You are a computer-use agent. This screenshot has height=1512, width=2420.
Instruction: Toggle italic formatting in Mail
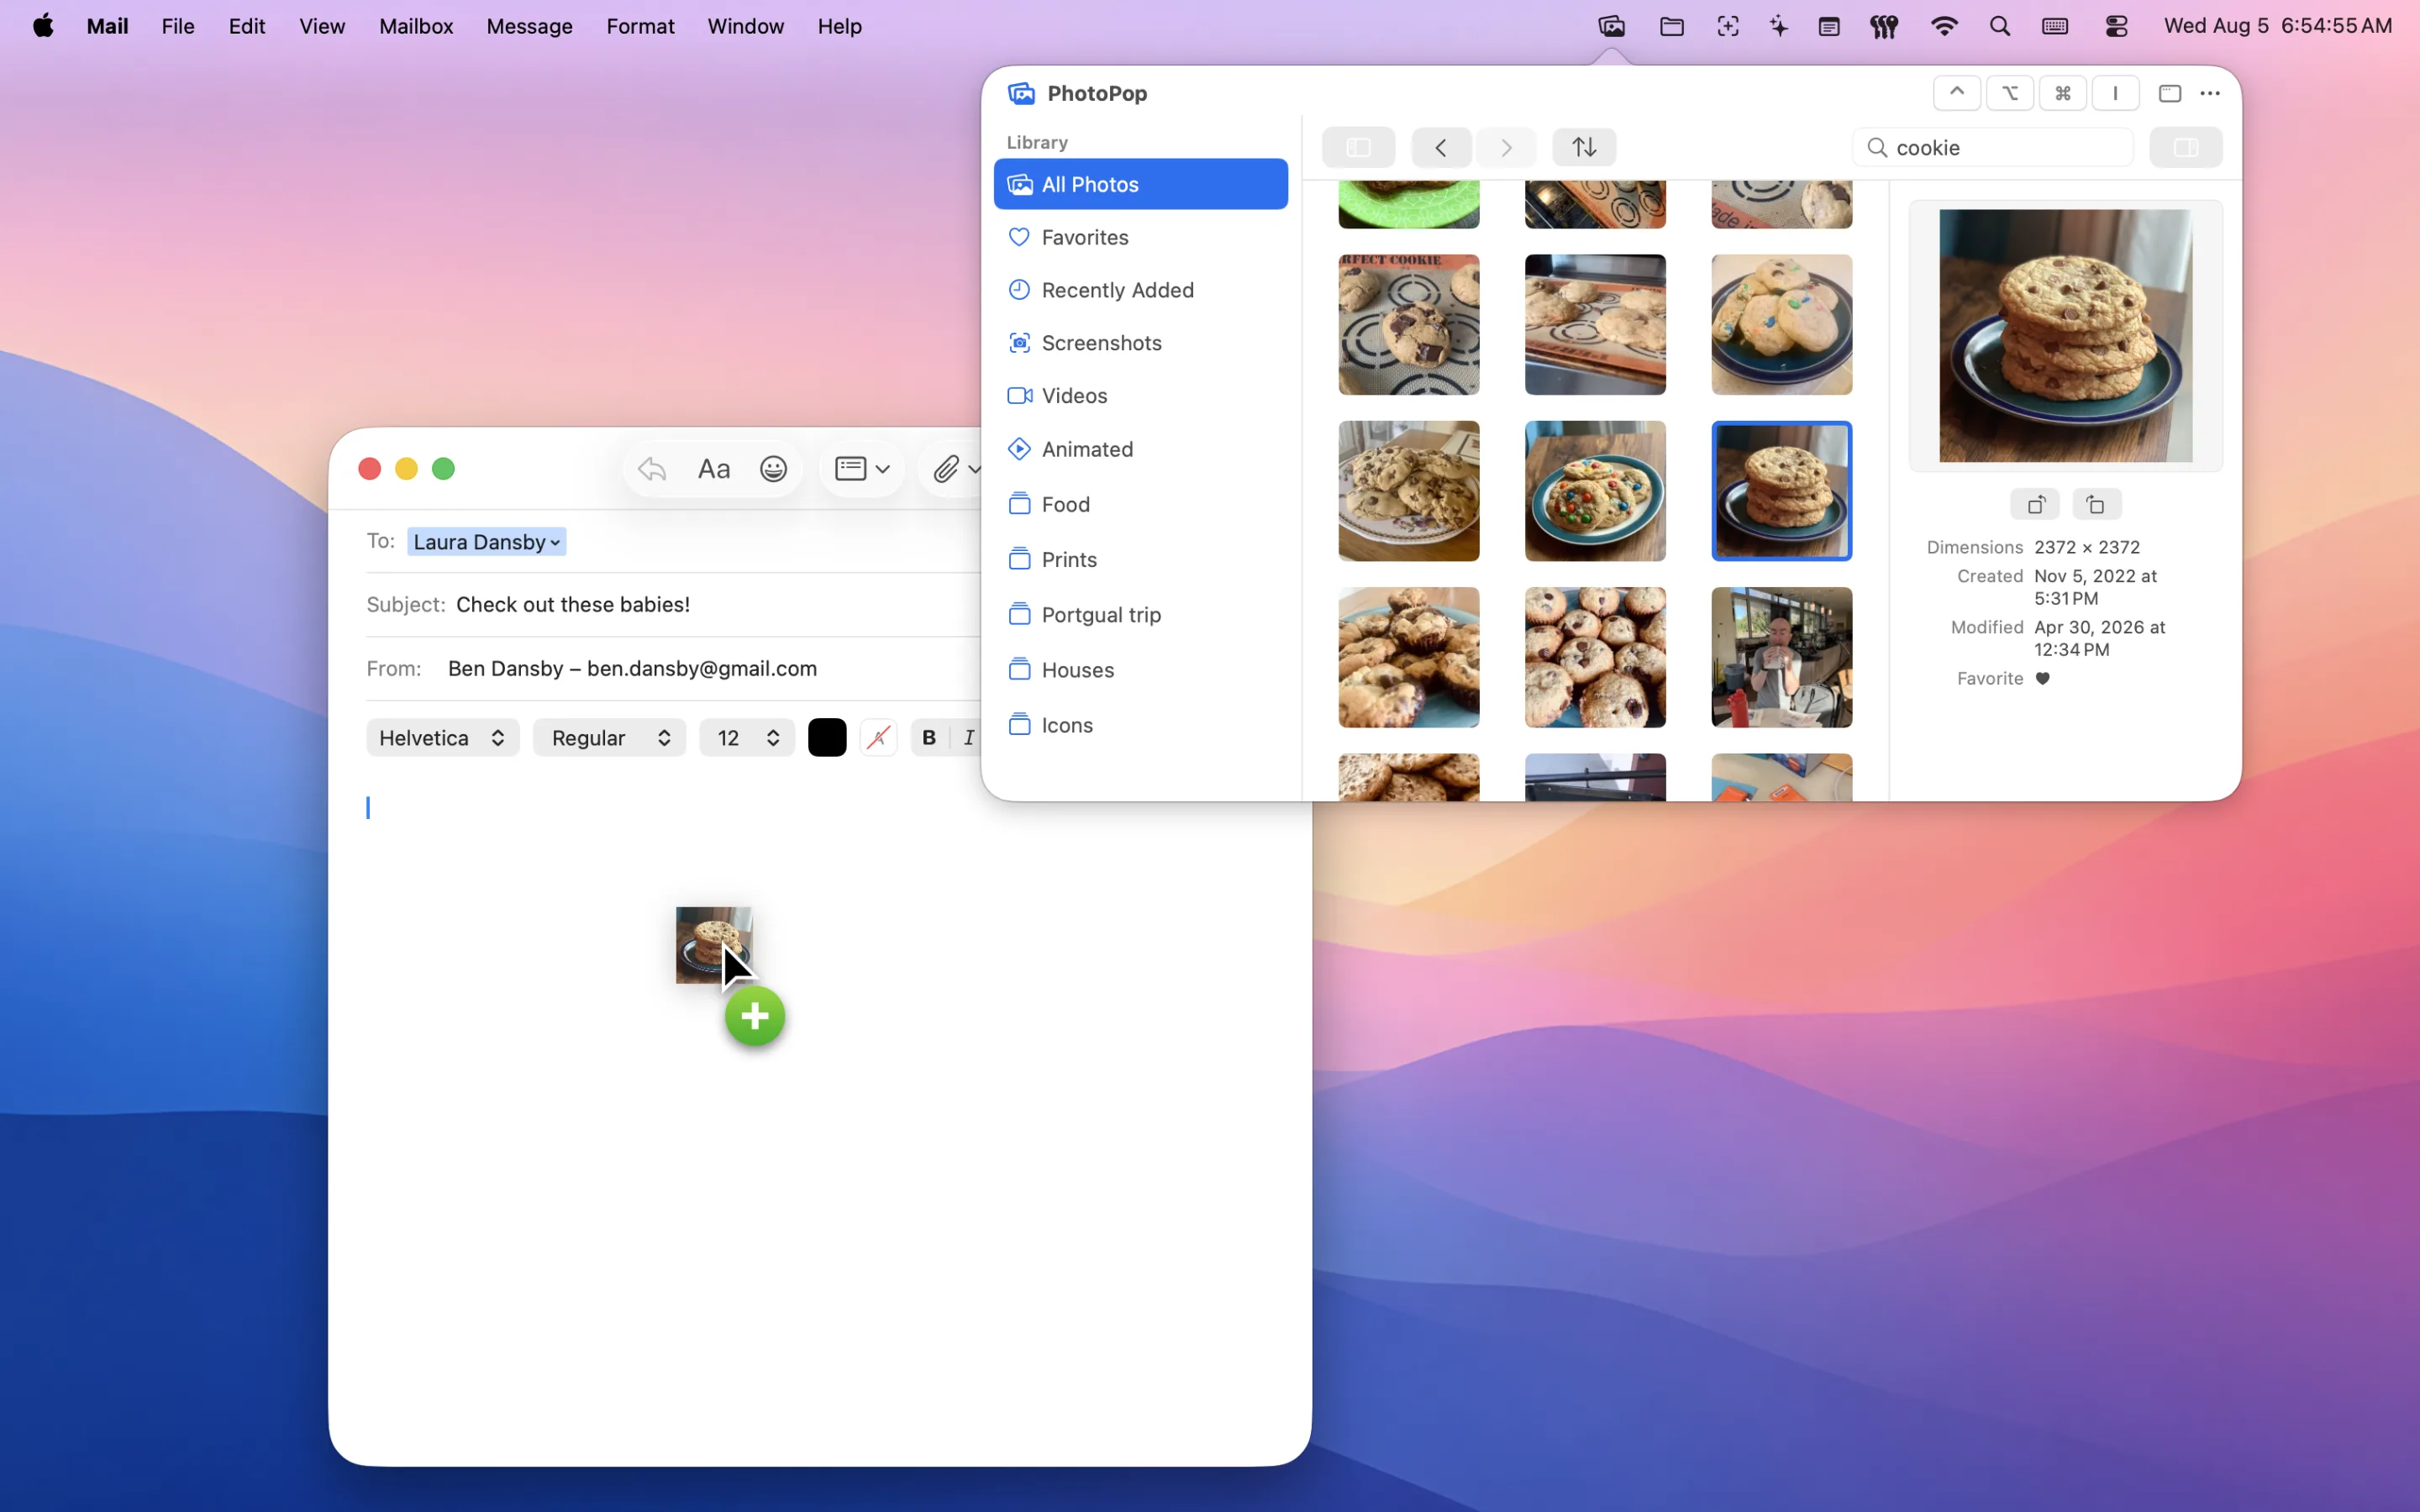click(967, 737)
